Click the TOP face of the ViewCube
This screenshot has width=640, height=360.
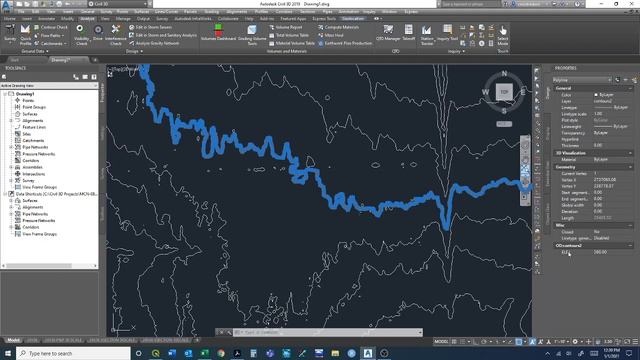[504, 92]
